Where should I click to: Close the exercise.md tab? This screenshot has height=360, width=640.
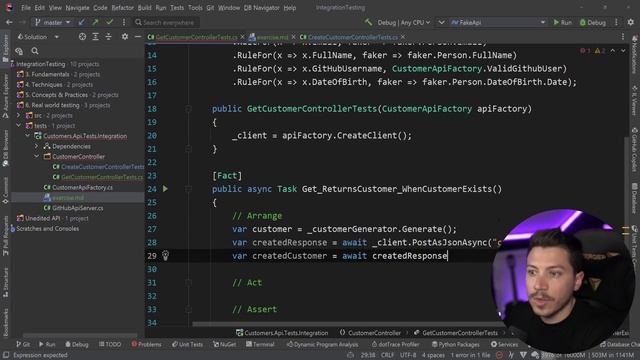pyautogui.click(x=293, y=37)
